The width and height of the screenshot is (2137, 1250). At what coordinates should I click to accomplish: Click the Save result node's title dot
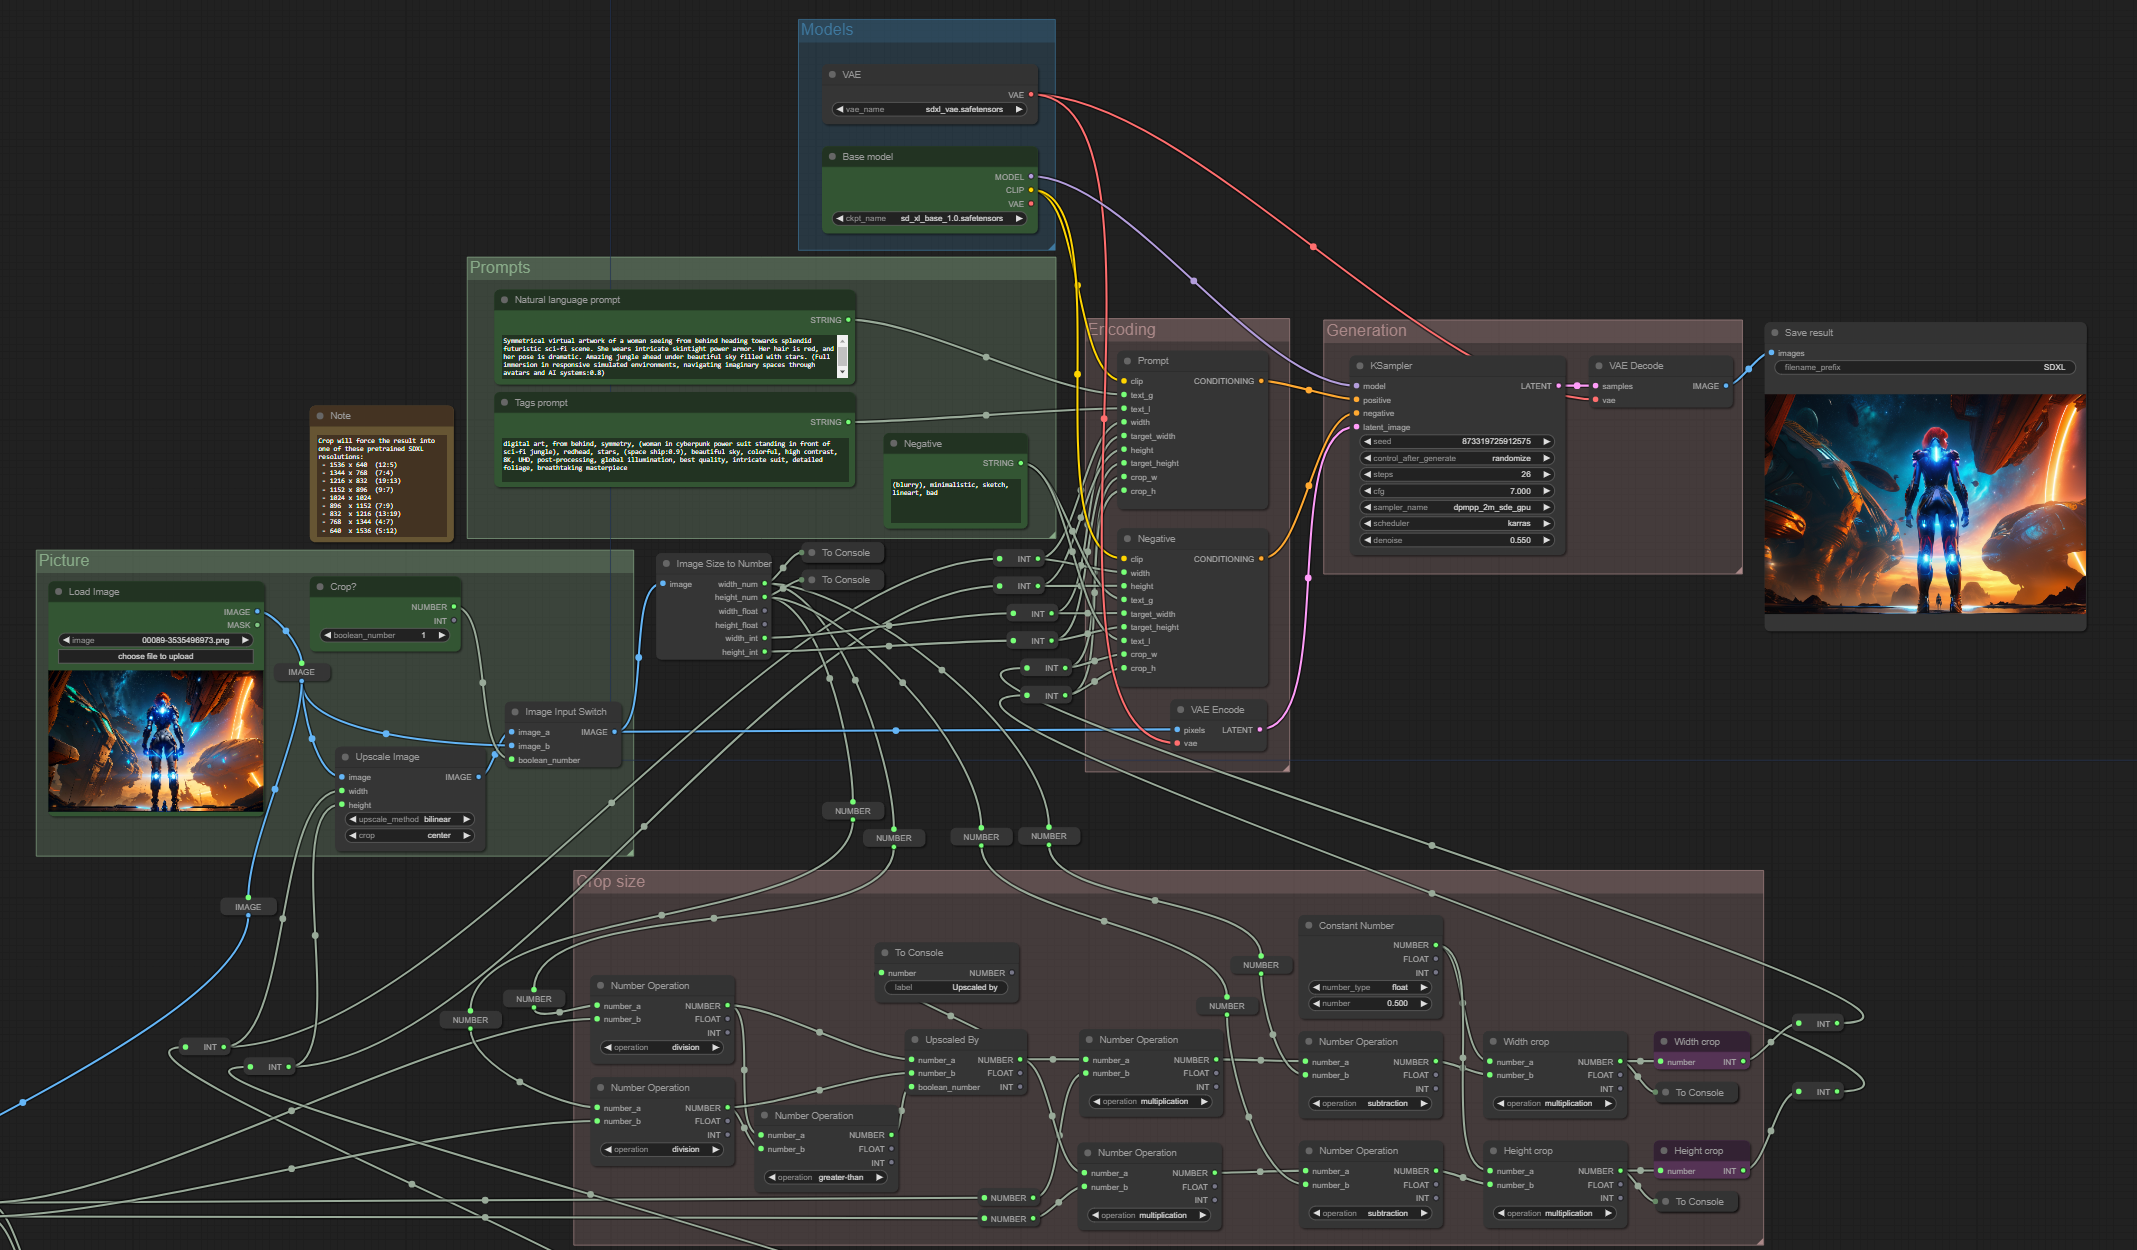point(1775,333)
